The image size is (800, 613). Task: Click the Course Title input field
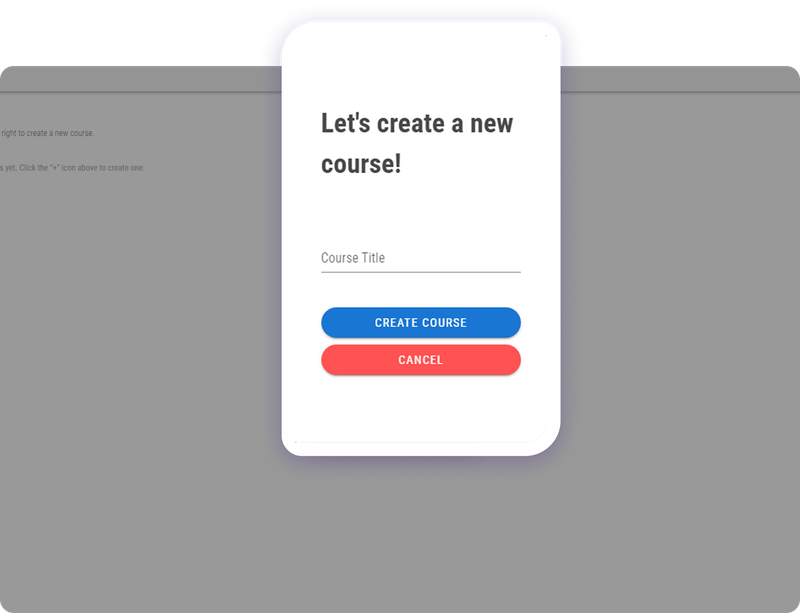pos(420,258)
